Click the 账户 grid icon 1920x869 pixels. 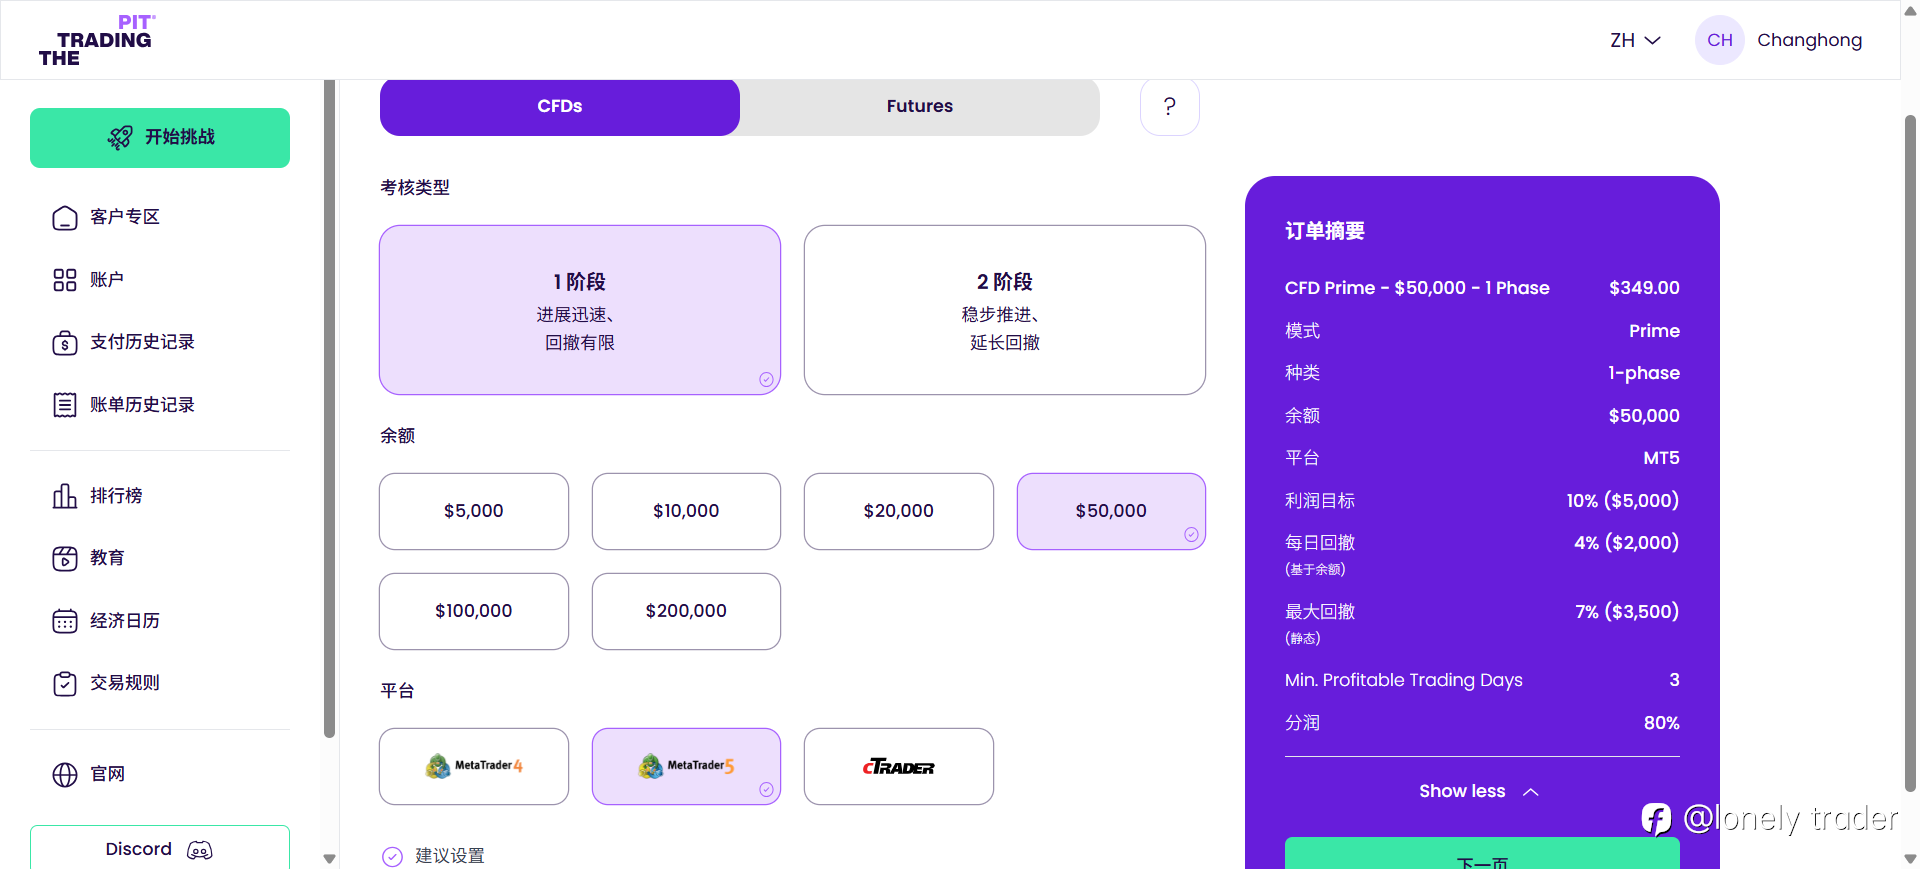pos(65,280)
